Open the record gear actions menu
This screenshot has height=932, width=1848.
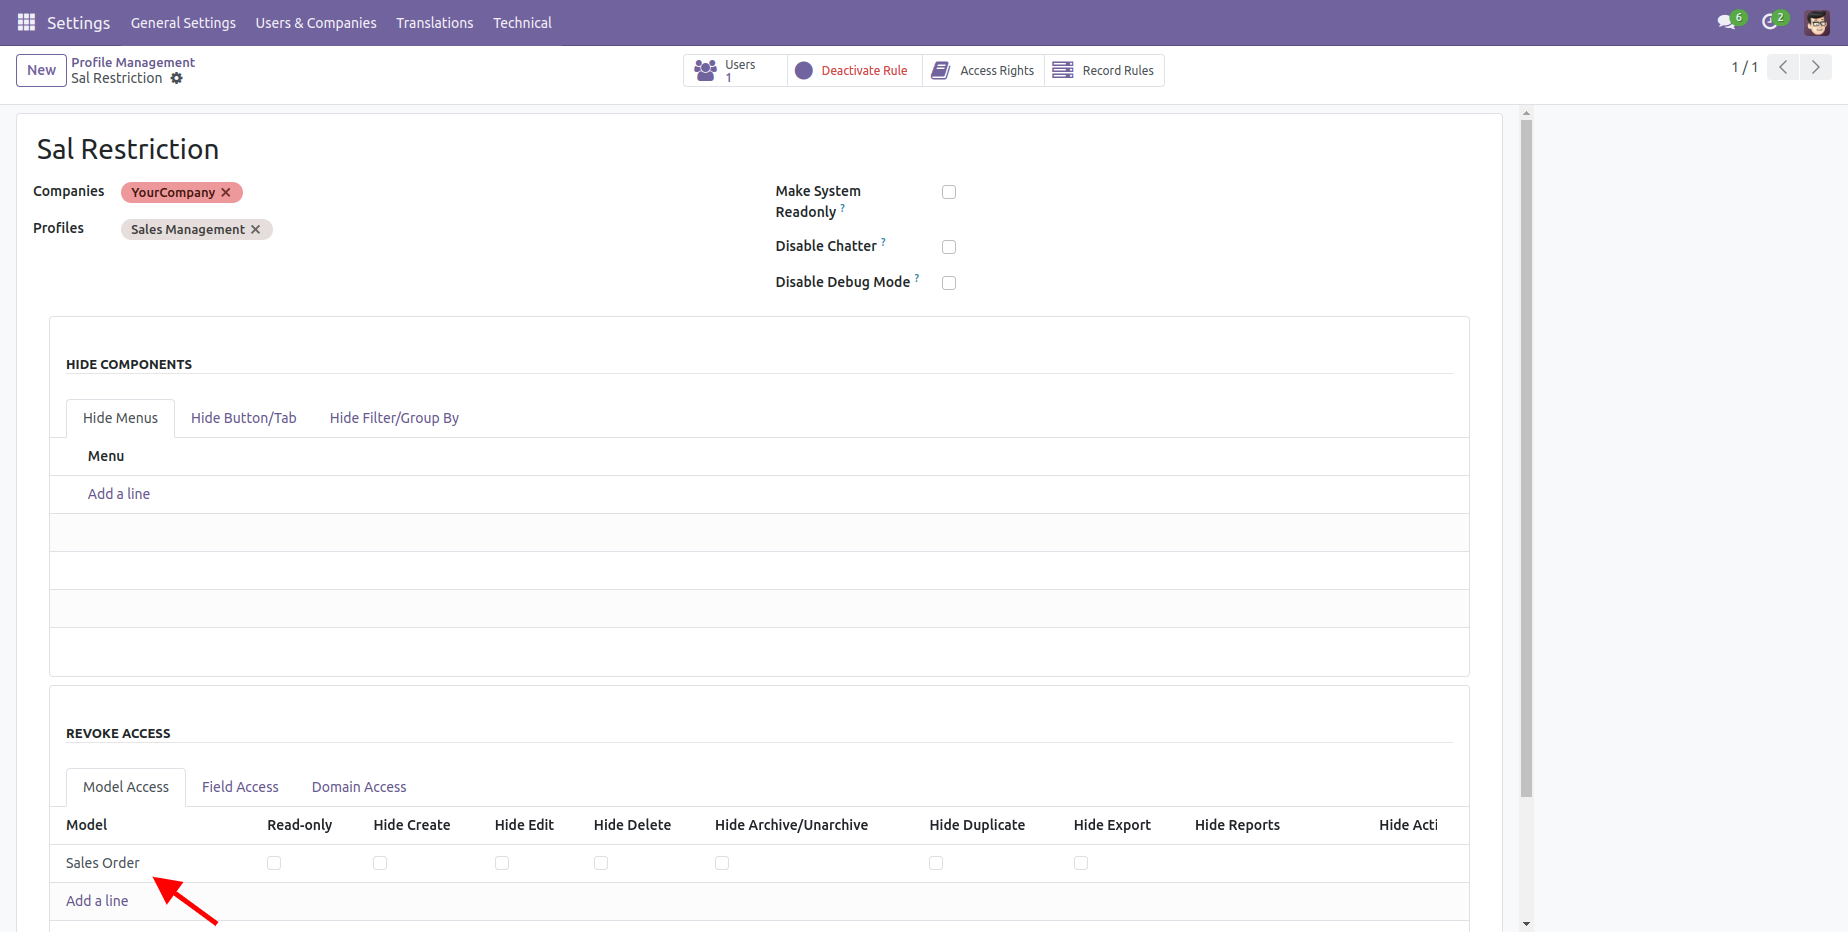[x=177, y=78]
